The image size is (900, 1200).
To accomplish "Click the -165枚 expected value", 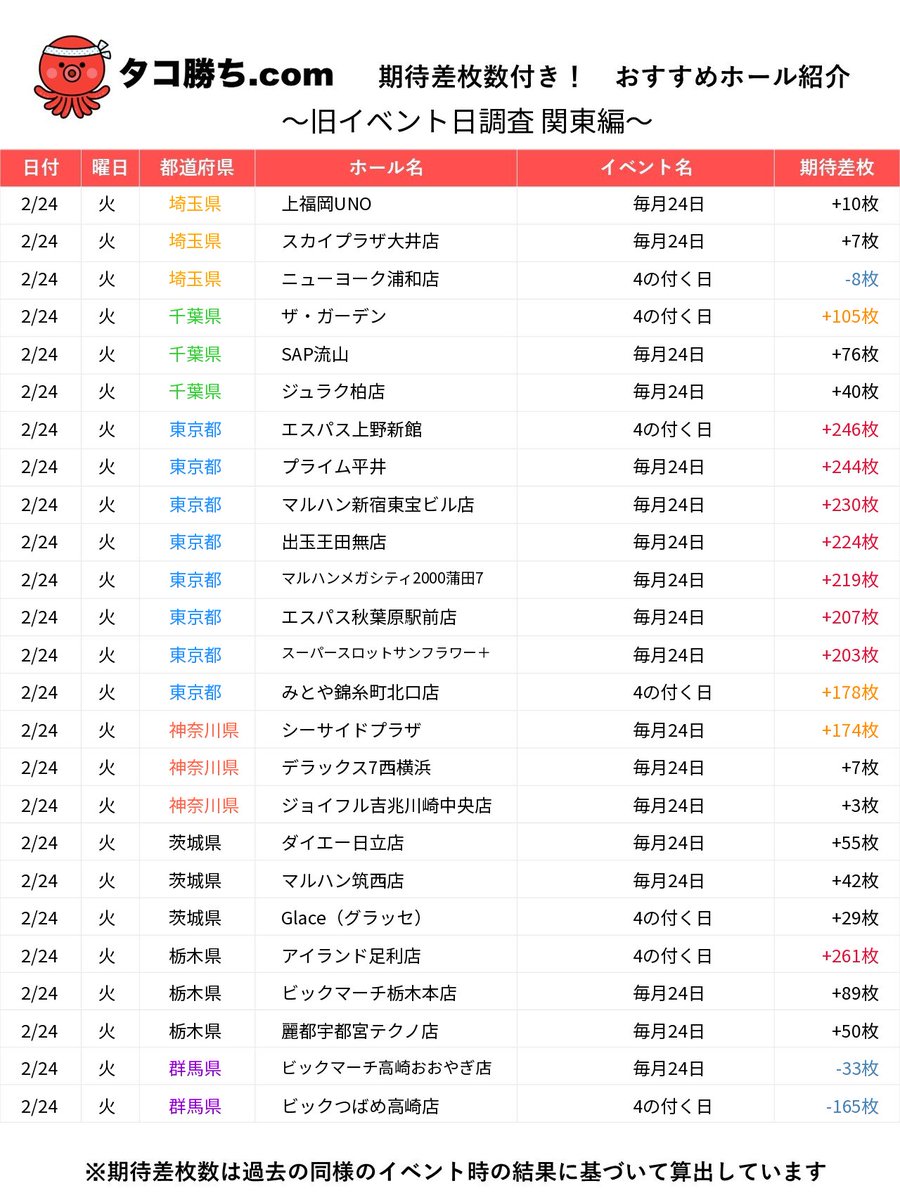I will (852, 1106).
